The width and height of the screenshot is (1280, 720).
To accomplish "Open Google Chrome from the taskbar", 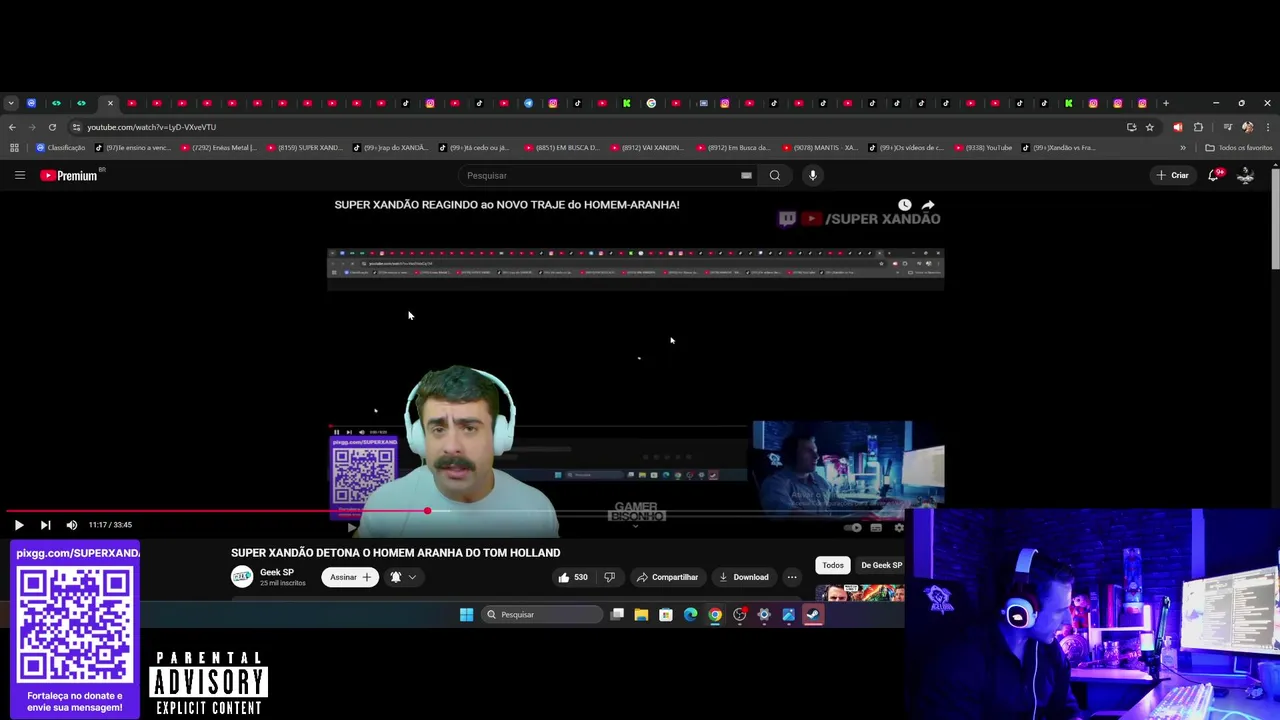I will click(715, 614).
